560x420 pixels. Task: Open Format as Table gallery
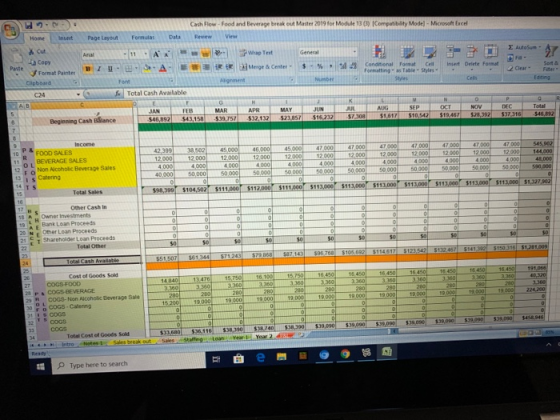click(407, 59)
